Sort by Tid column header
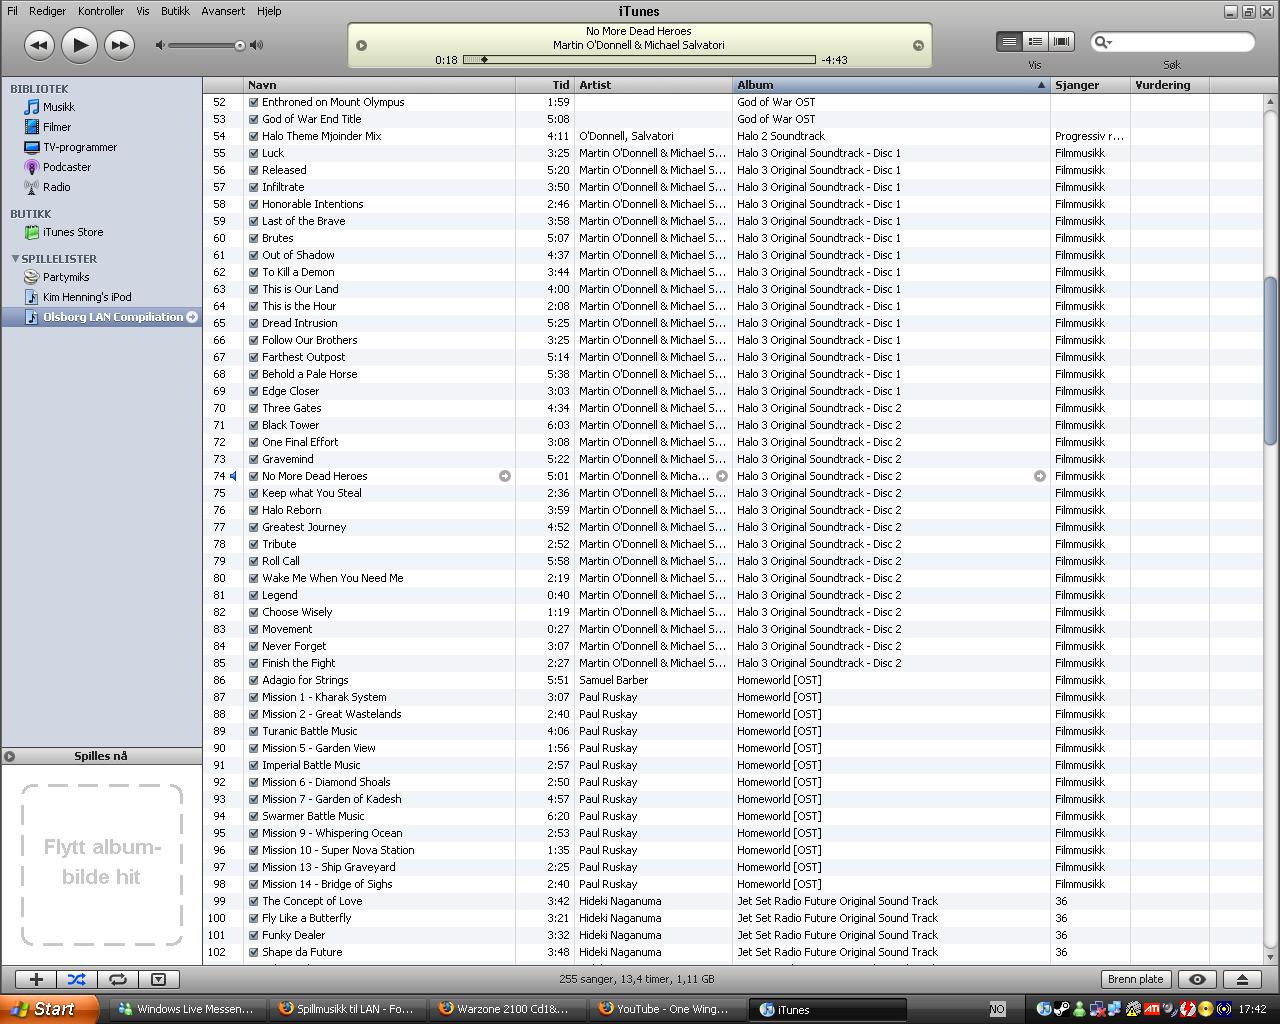Image resolution: width=1280 pixels, height=1024 pixels. point(545,85)
